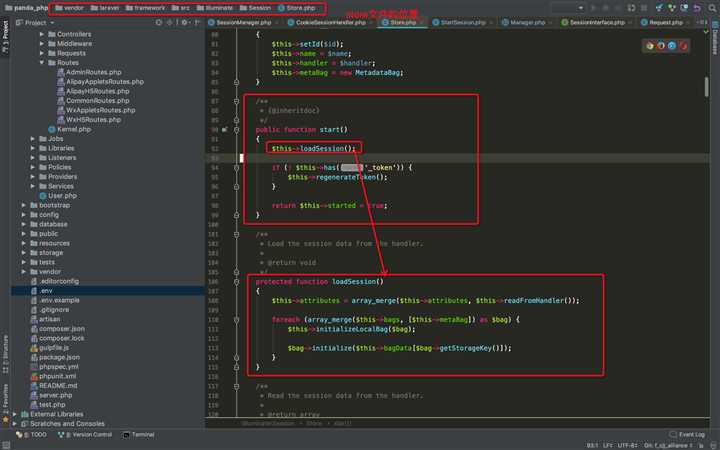Click the green inspection checkmark indicator
Screen dimensions: 720x450
[706, 32]
